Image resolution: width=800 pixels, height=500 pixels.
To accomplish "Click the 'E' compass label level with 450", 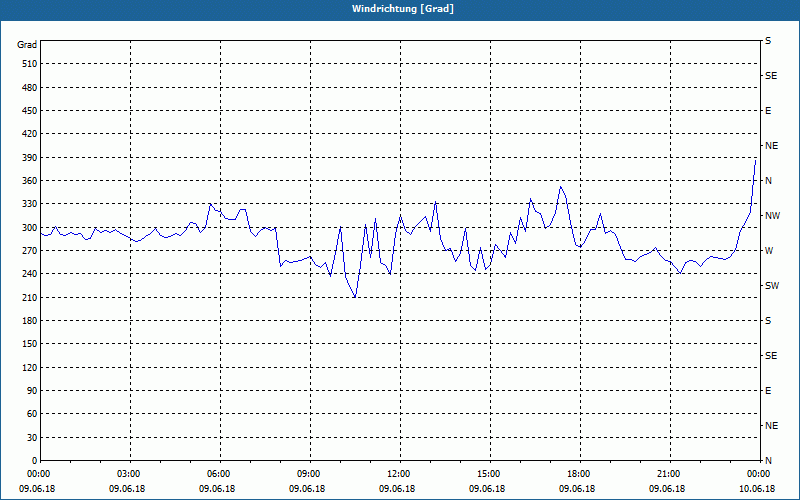I will pyautogui.click(x=768, y=111).
